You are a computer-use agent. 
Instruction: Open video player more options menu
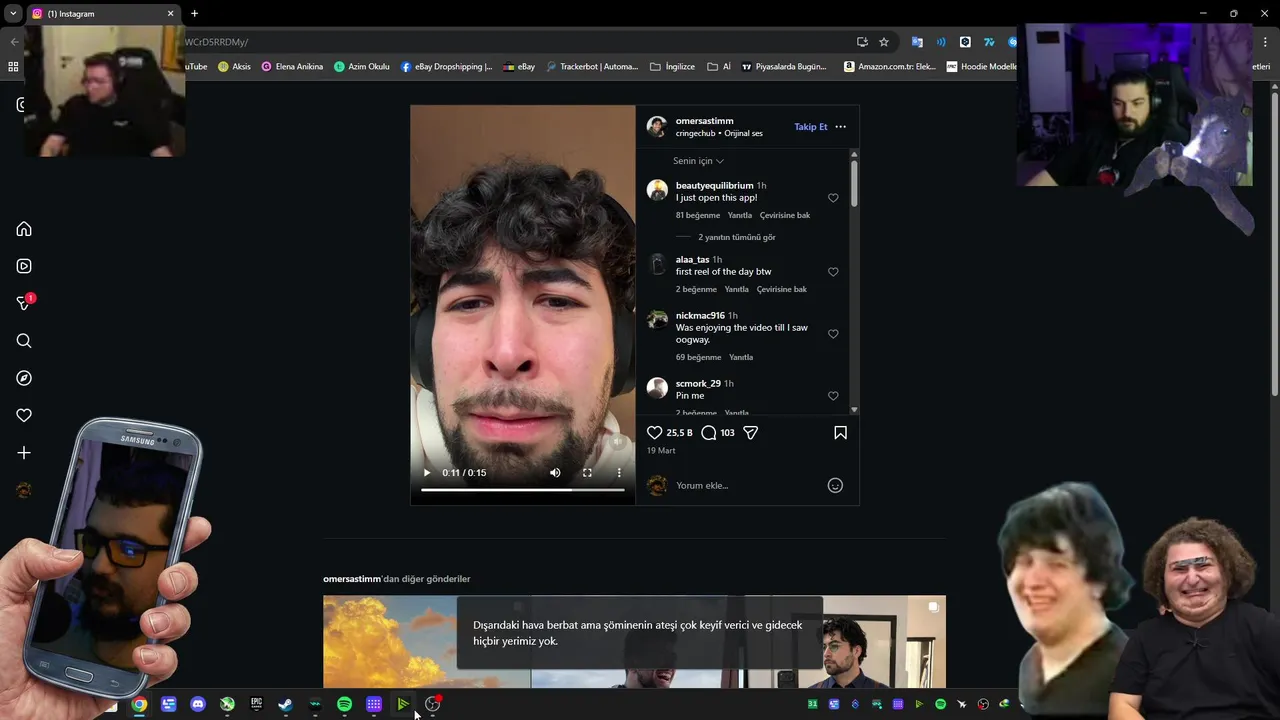pyautogui.click(x=619, y=473)
